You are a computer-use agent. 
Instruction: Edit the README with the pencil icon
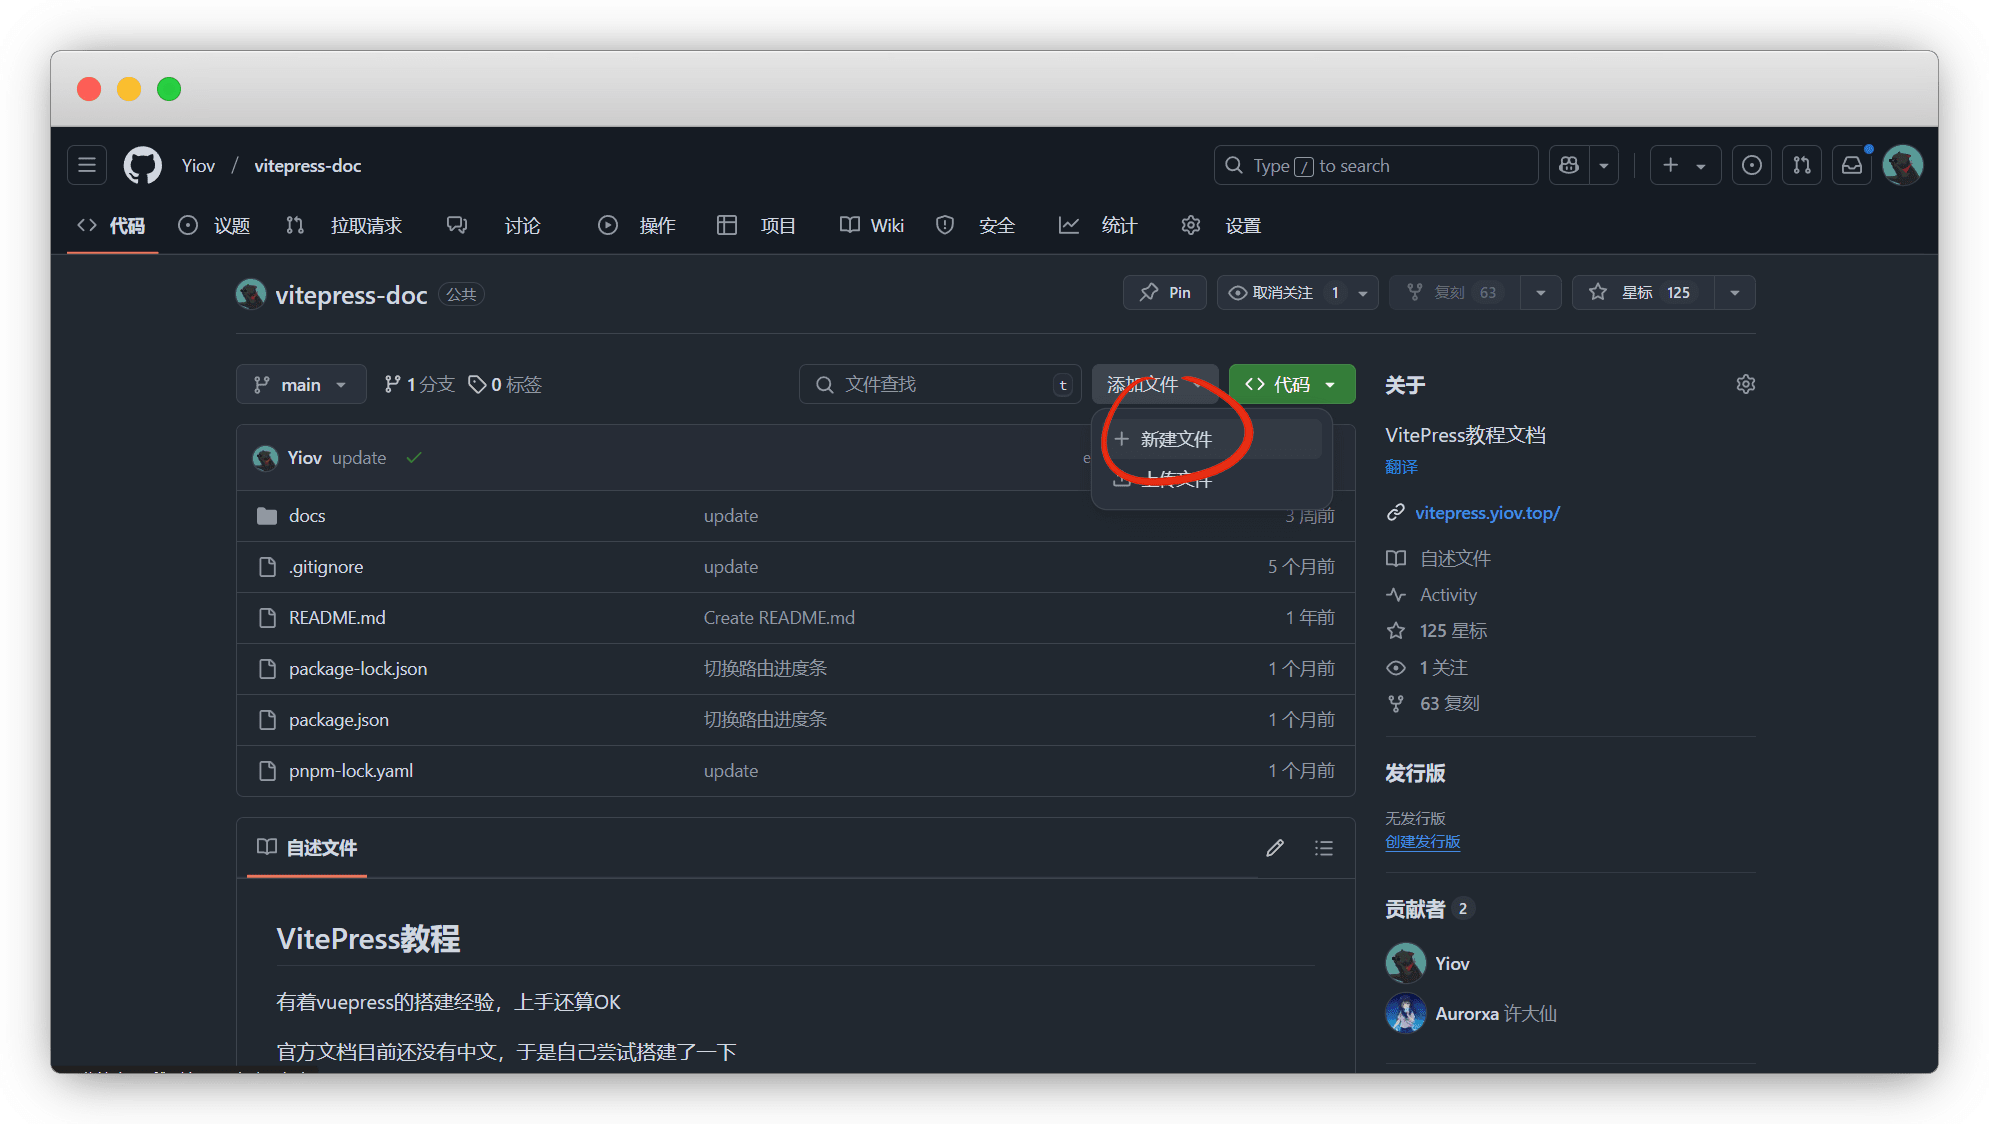[1275, 848]
